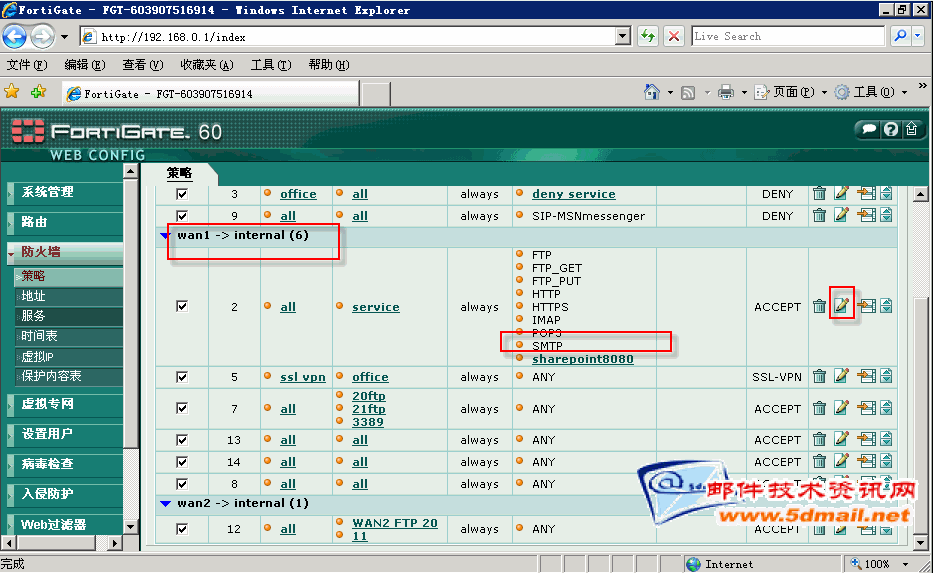
Task: Open the 查看(V) menu
Action: click(143, 64)
